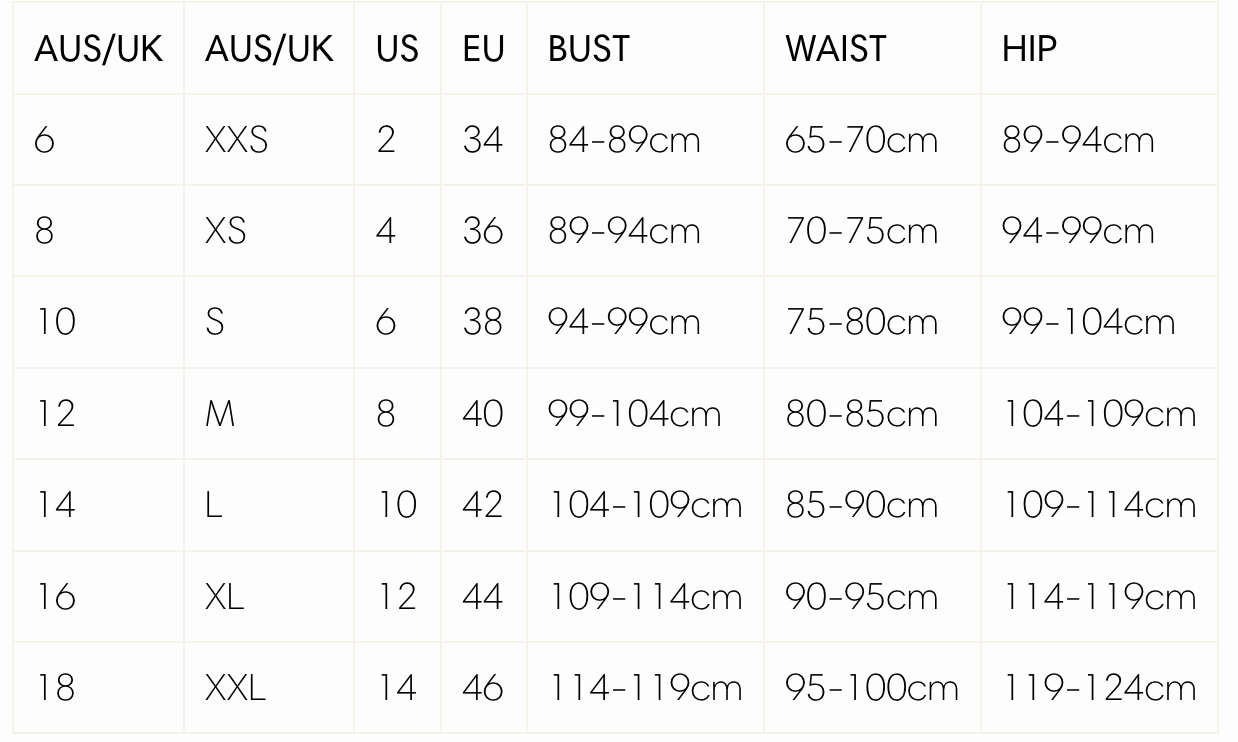This screenshot has width=1238, height=742.
Task: Click AUS/UK size 16 cell
Action: coord(55,597)
